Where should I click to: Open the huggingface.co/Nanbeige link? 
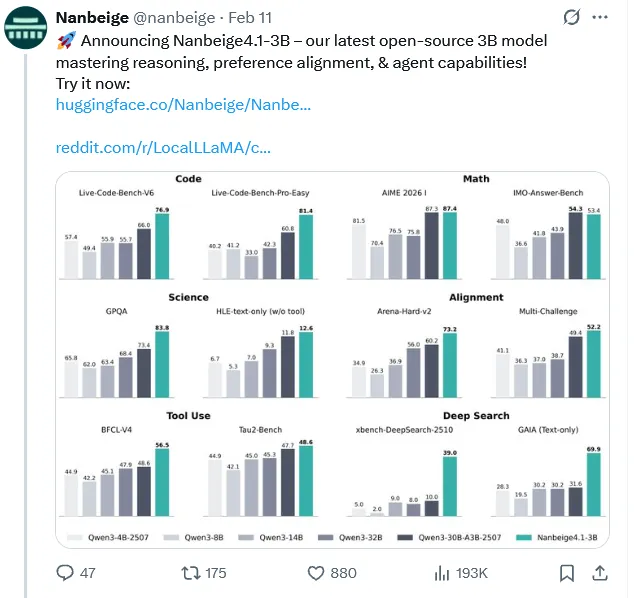[183, 104]
